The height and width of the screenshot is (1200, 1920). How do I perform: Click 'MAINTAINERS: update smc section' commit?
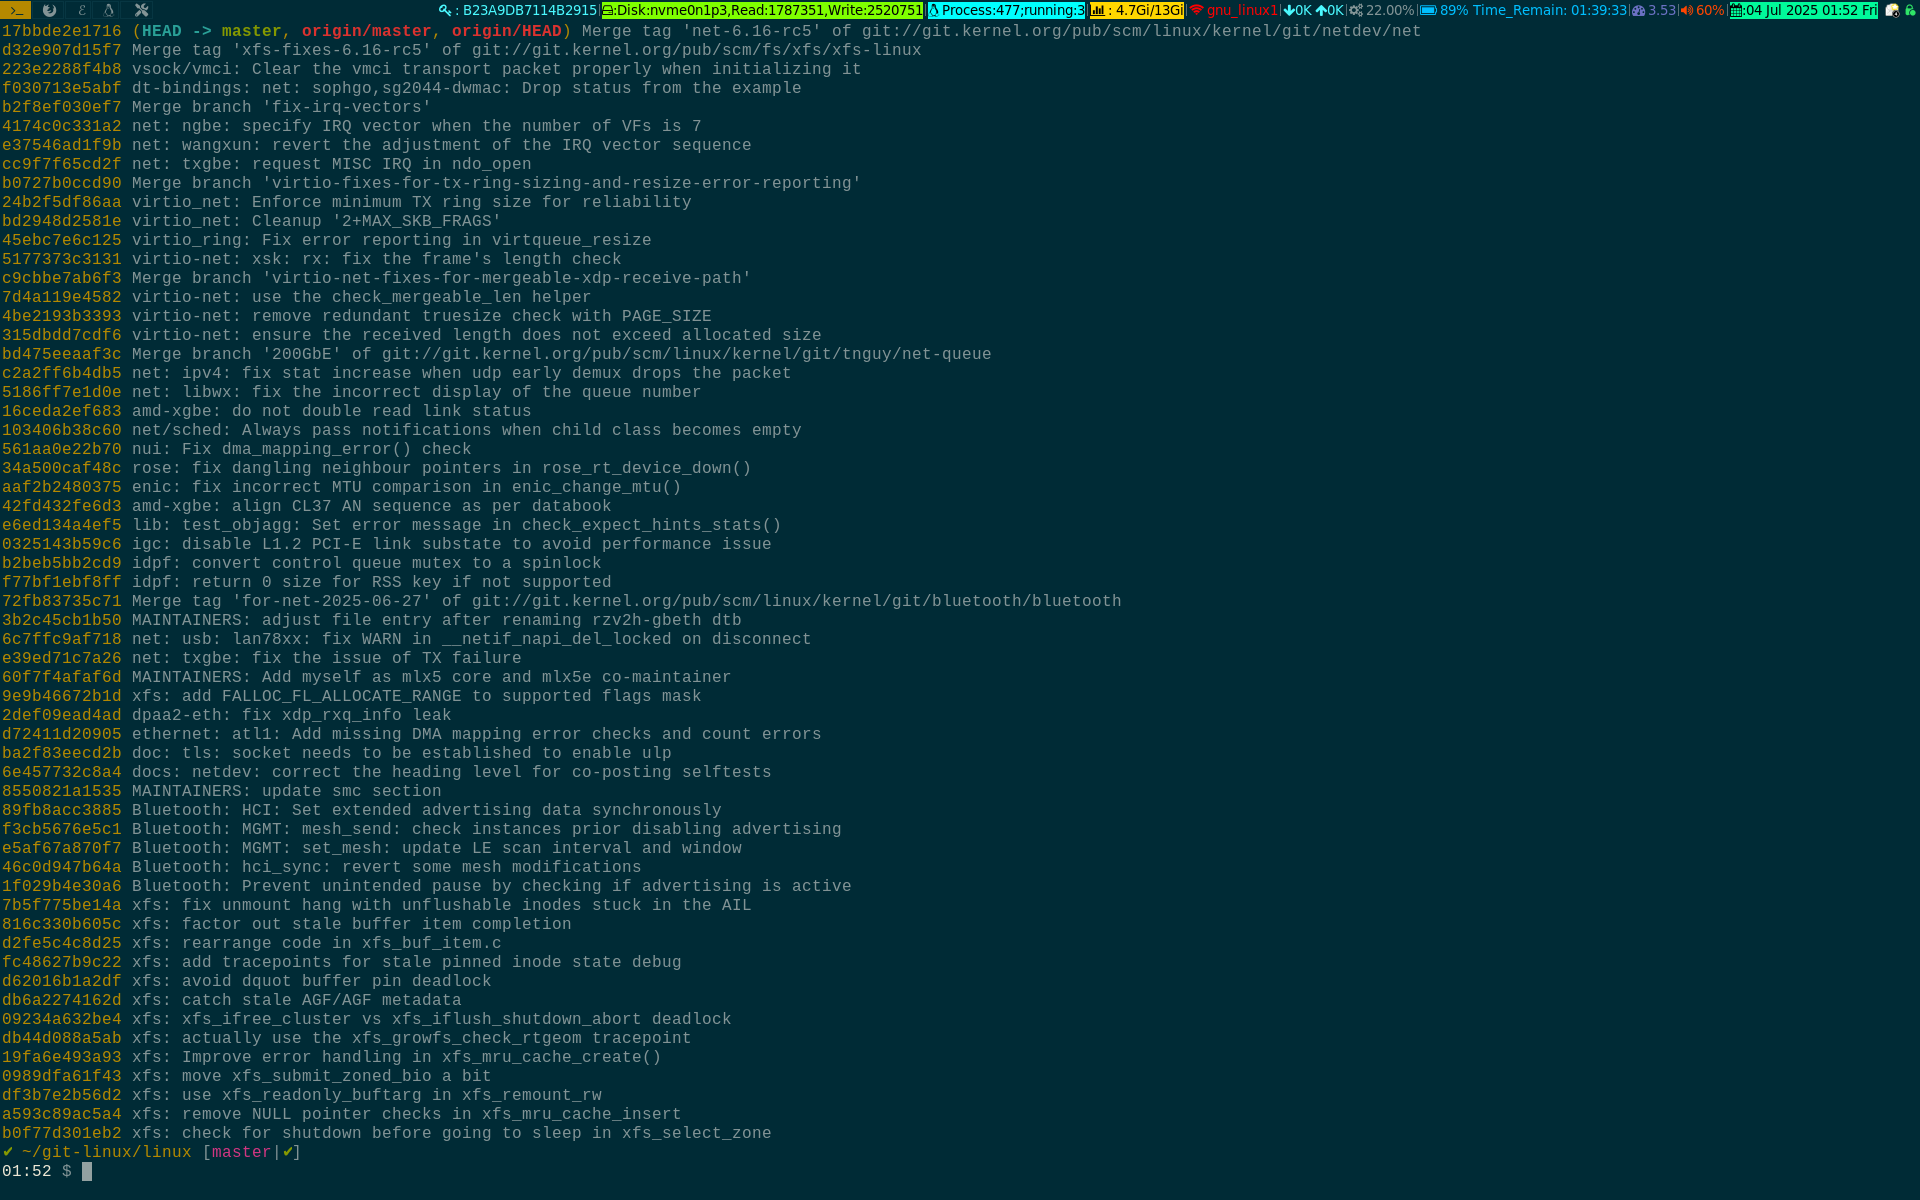[287, 791]
